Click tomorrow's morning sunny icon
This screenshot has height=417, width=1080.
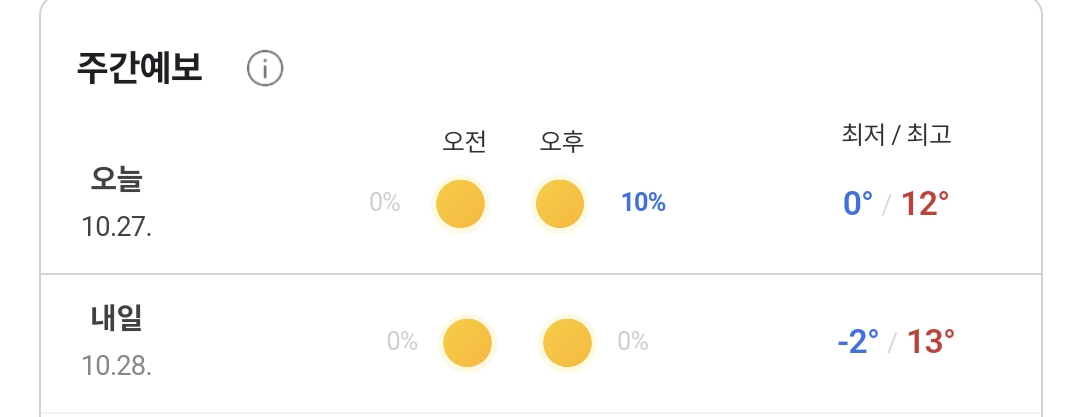[x=468, y=343]
